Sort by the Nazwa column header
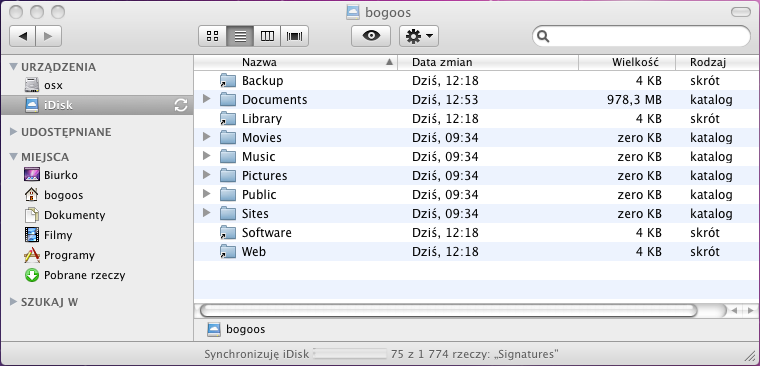This screenshot has width=760, height=366. coord(295,62)
